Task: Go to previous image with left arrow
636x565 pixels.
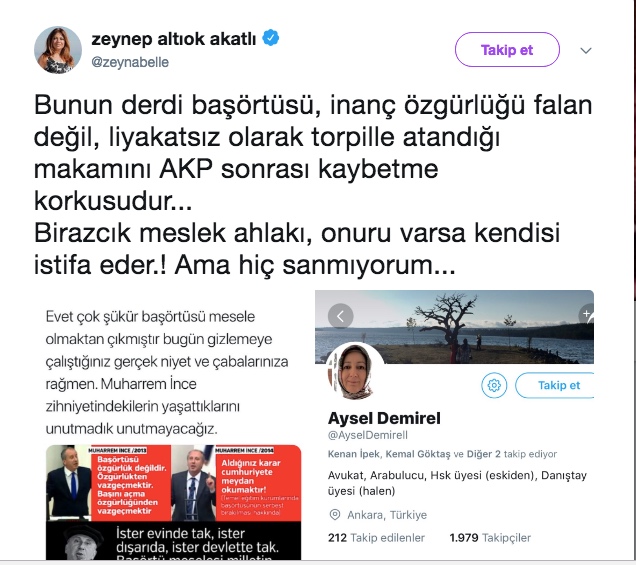Action: pyautogui.click(x=340, y=316)
